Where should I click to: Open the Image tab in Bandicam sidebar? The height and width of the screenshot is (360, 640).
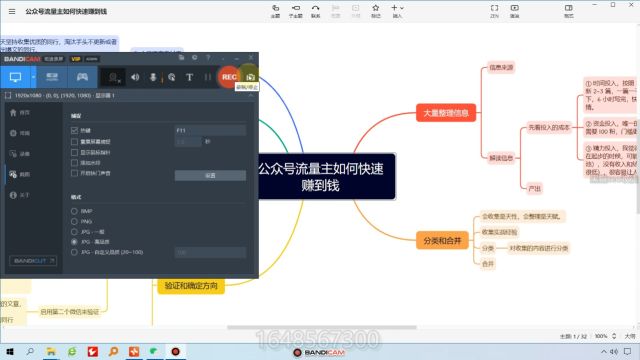[20, 174]
